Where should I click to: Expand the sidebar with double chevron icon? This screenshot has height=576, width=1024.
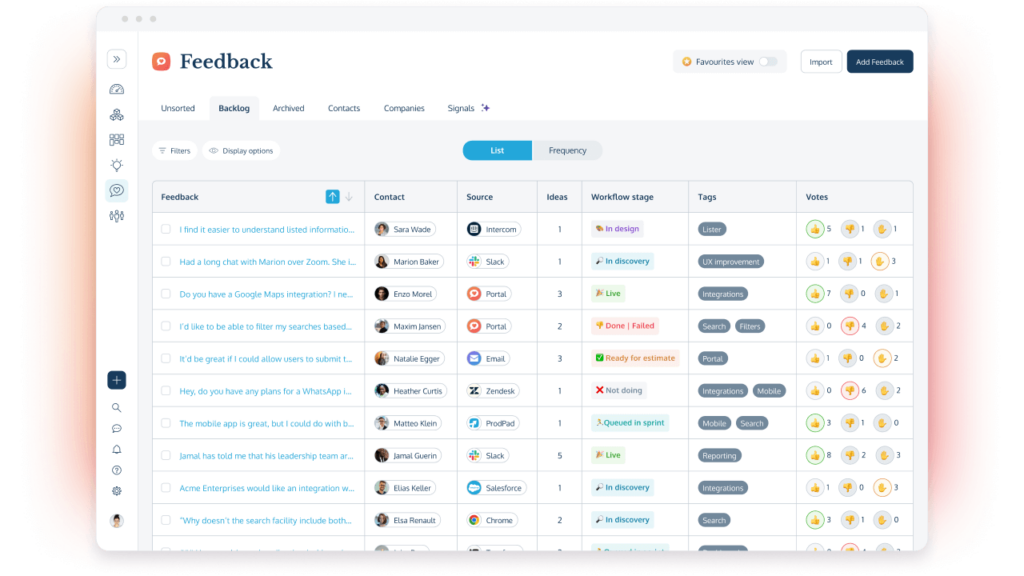(116, 59)
